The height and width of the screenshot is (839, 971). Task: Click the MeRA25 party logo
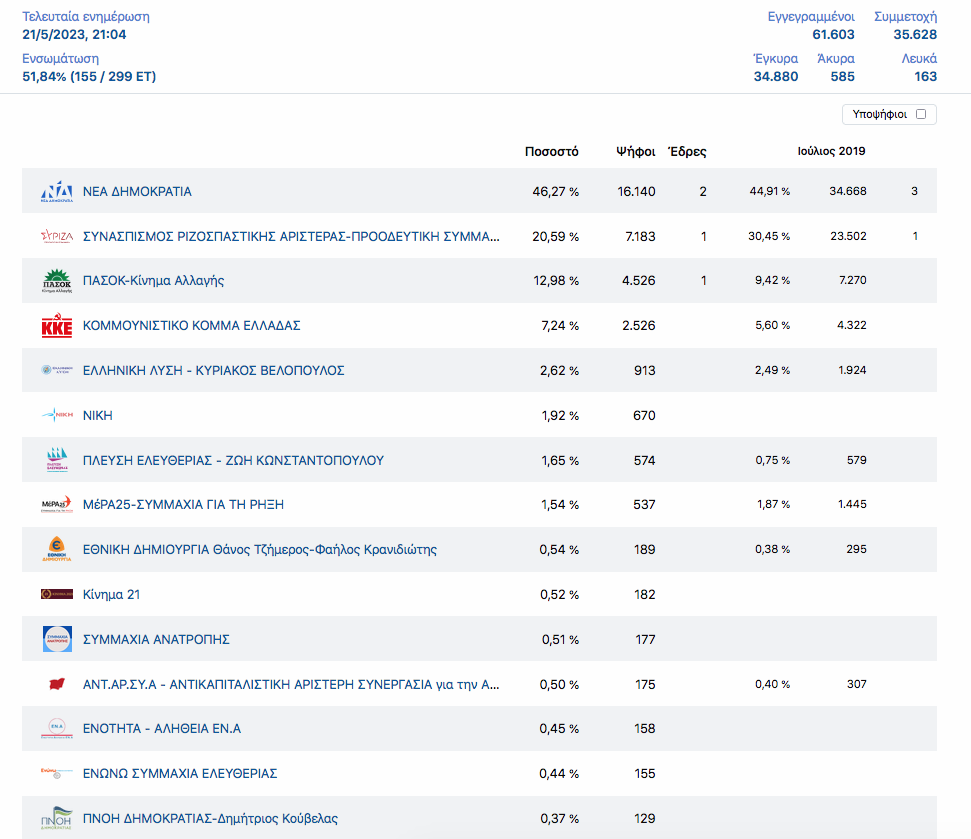[x=57, y=506]
